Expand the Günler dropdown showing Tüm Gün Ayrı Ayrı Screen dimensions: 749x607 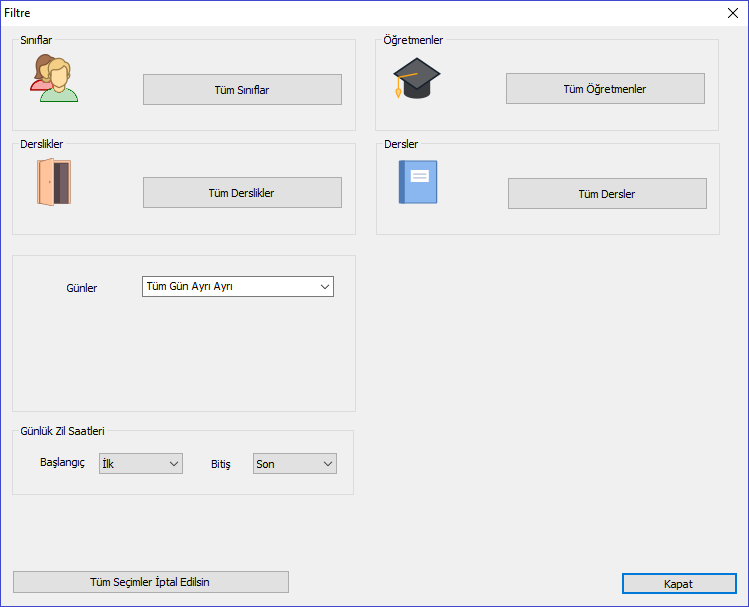point(238,287)
